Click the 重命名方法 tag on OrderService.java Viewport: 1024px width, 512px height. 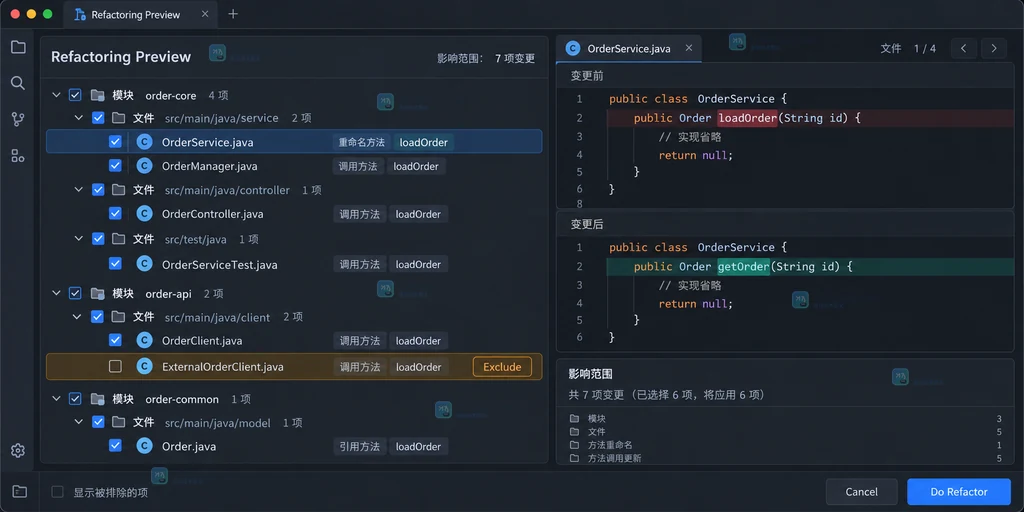361,142
